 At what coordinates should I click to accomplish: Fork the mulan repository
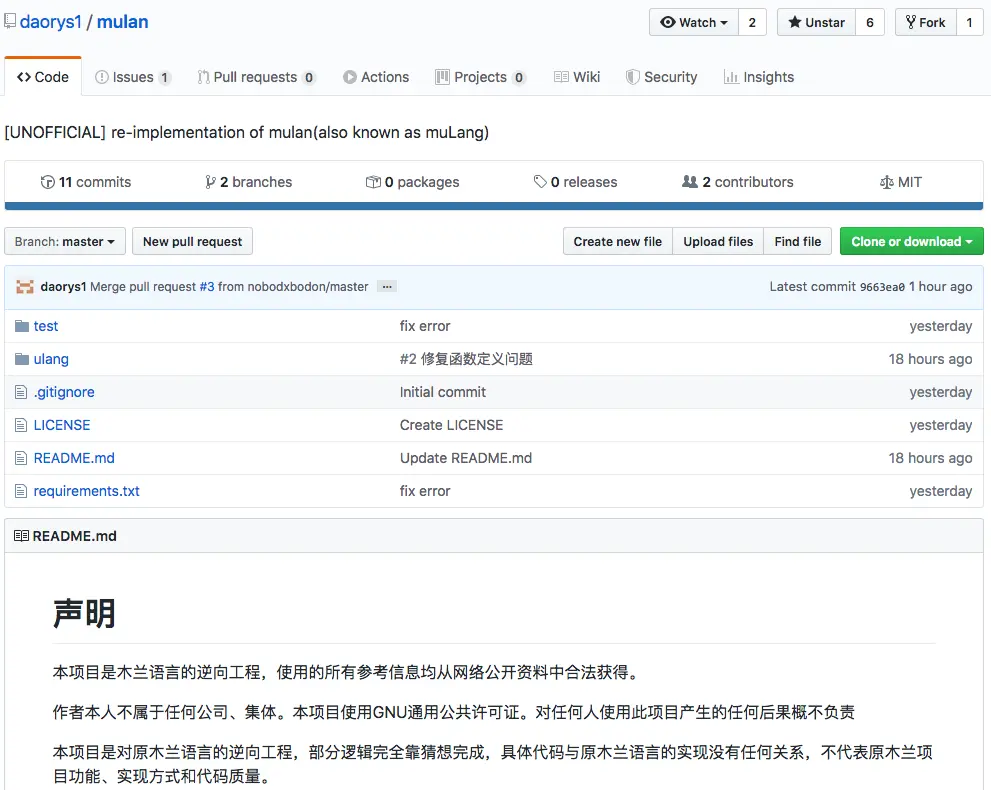click(x=925, y=23)
